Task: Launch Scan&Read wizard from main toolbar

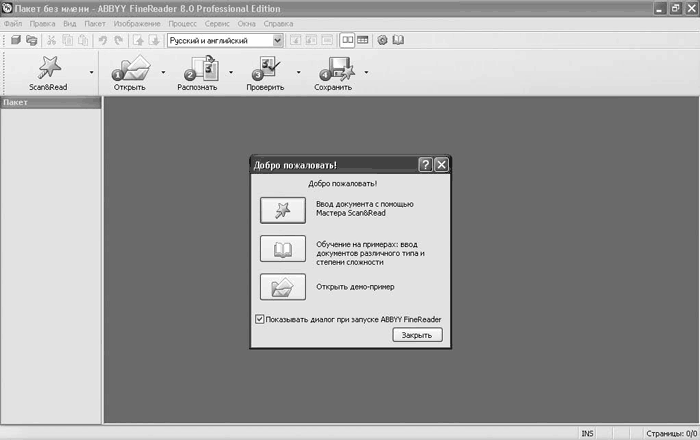Action: (x=48, y=73)
